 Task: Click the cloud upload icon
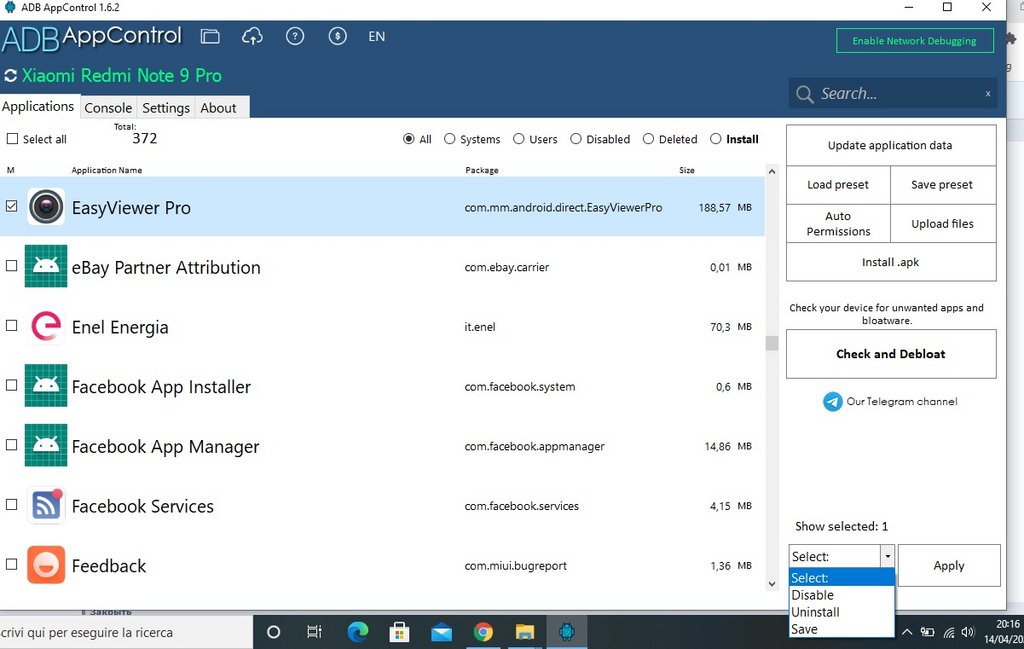click(252, 37)
